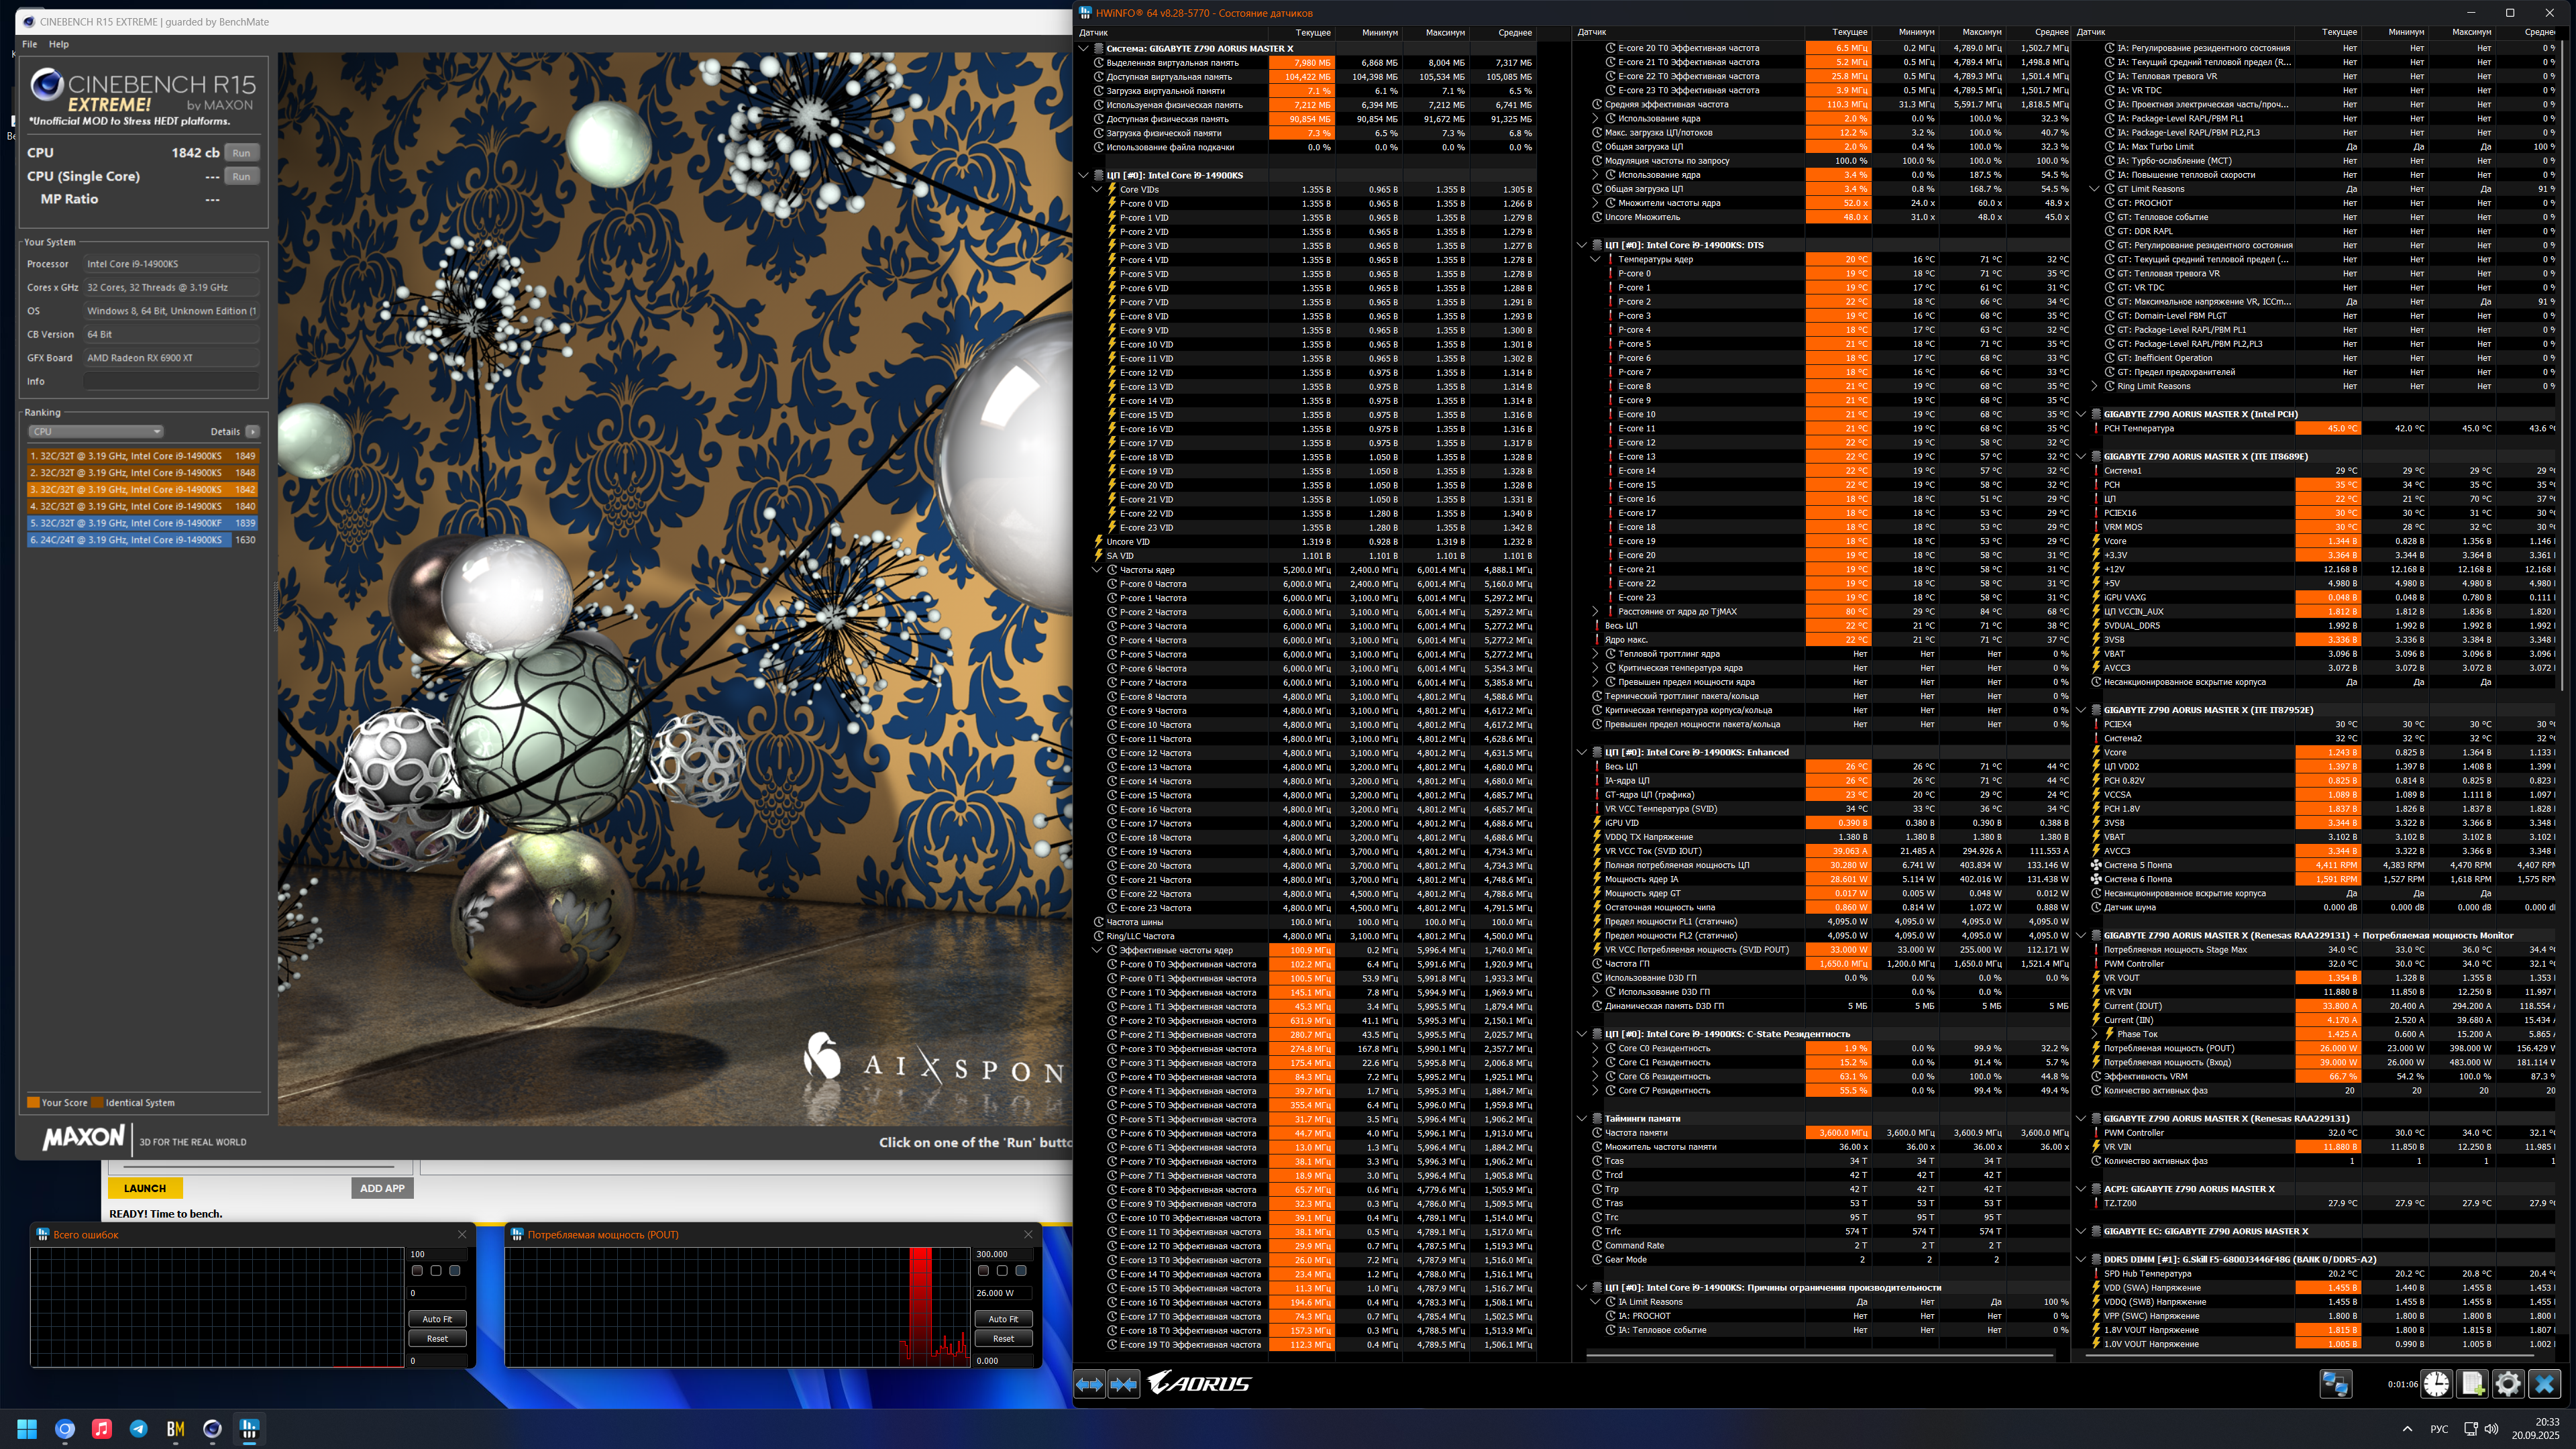This screenshot has width=2576, height=1449.
Task: Open HWiNFO sensor settings gear icon
Action: pos(2508,1384)
